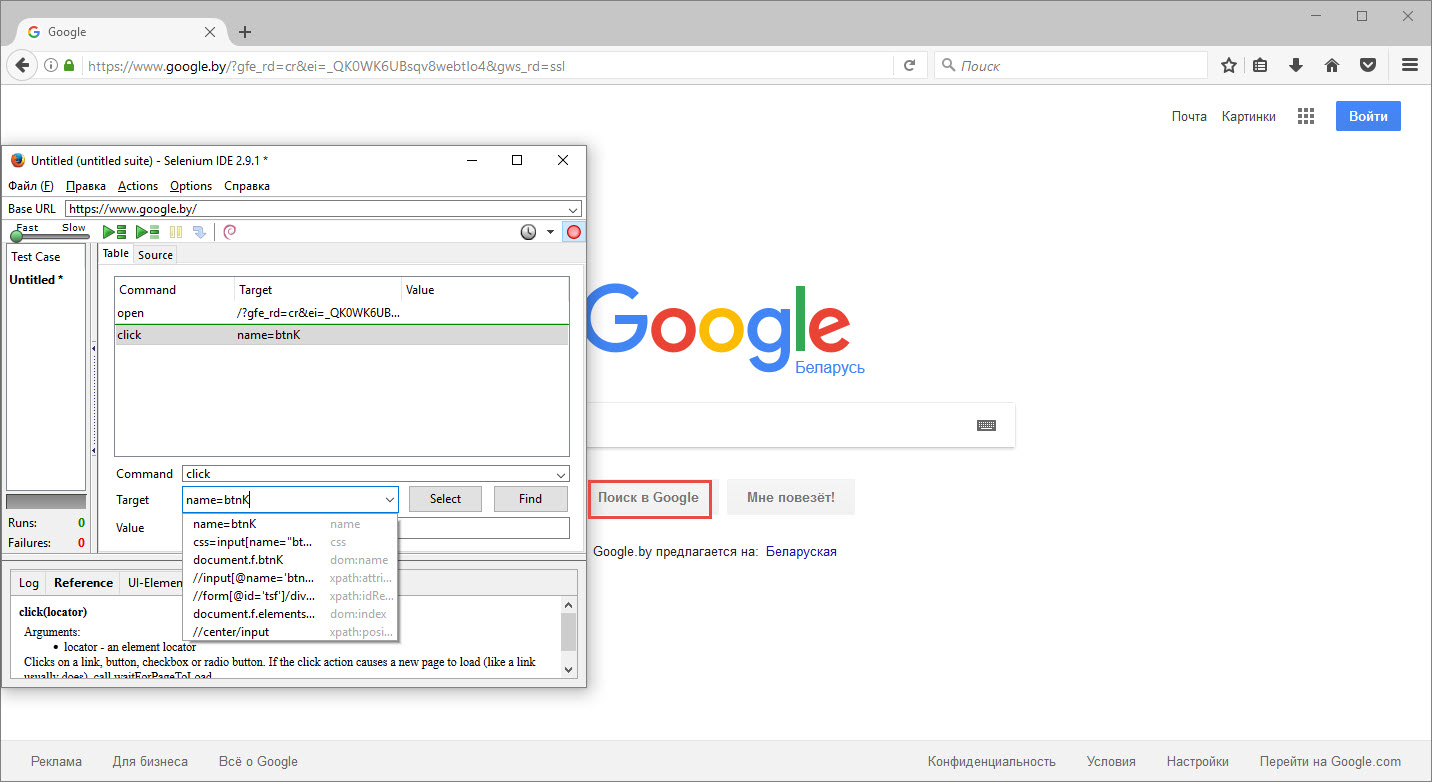
Task: Click into the Value input field
Action: (484, 528)
